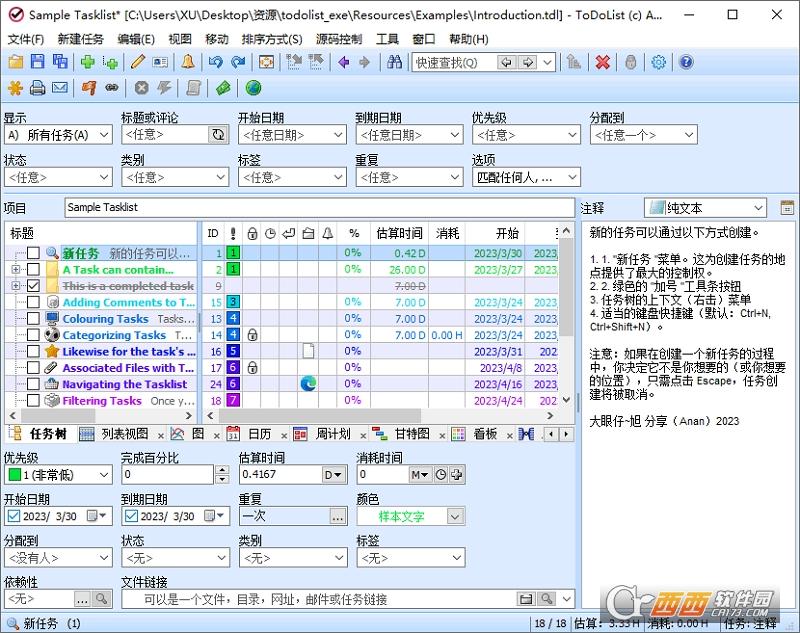Expand the 'This is a completed task' node
The width and height of the screenshot is (800, 633).
16,286
